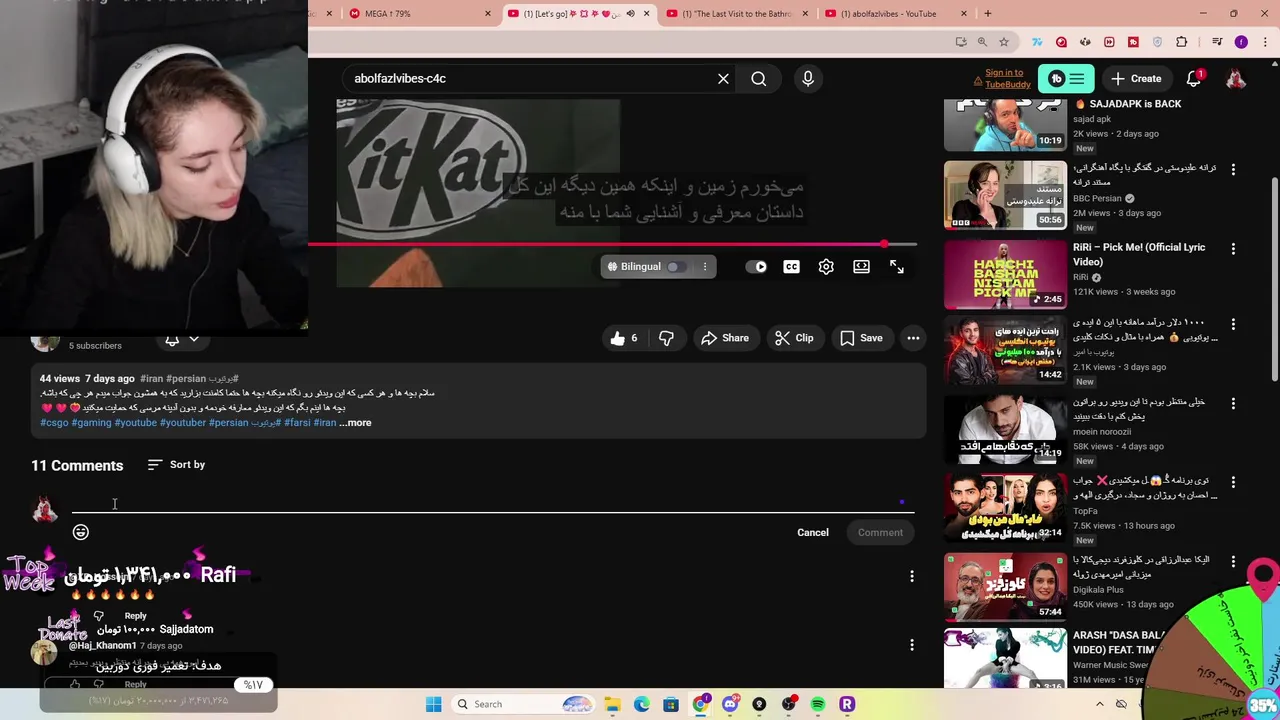
Task: Open more actions under the video
Action: [913, 338]
